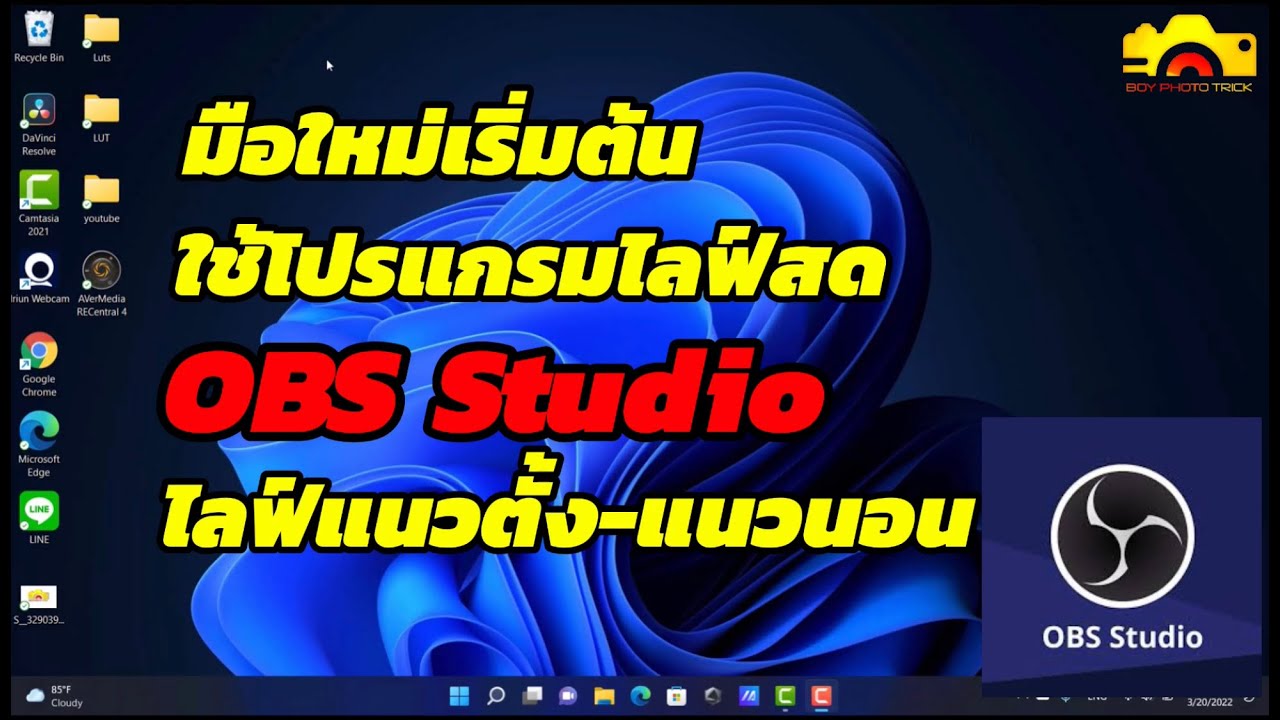Open the Windows Start menu
The width and height of the screenshot is (1280, 720).
(460, 696)
